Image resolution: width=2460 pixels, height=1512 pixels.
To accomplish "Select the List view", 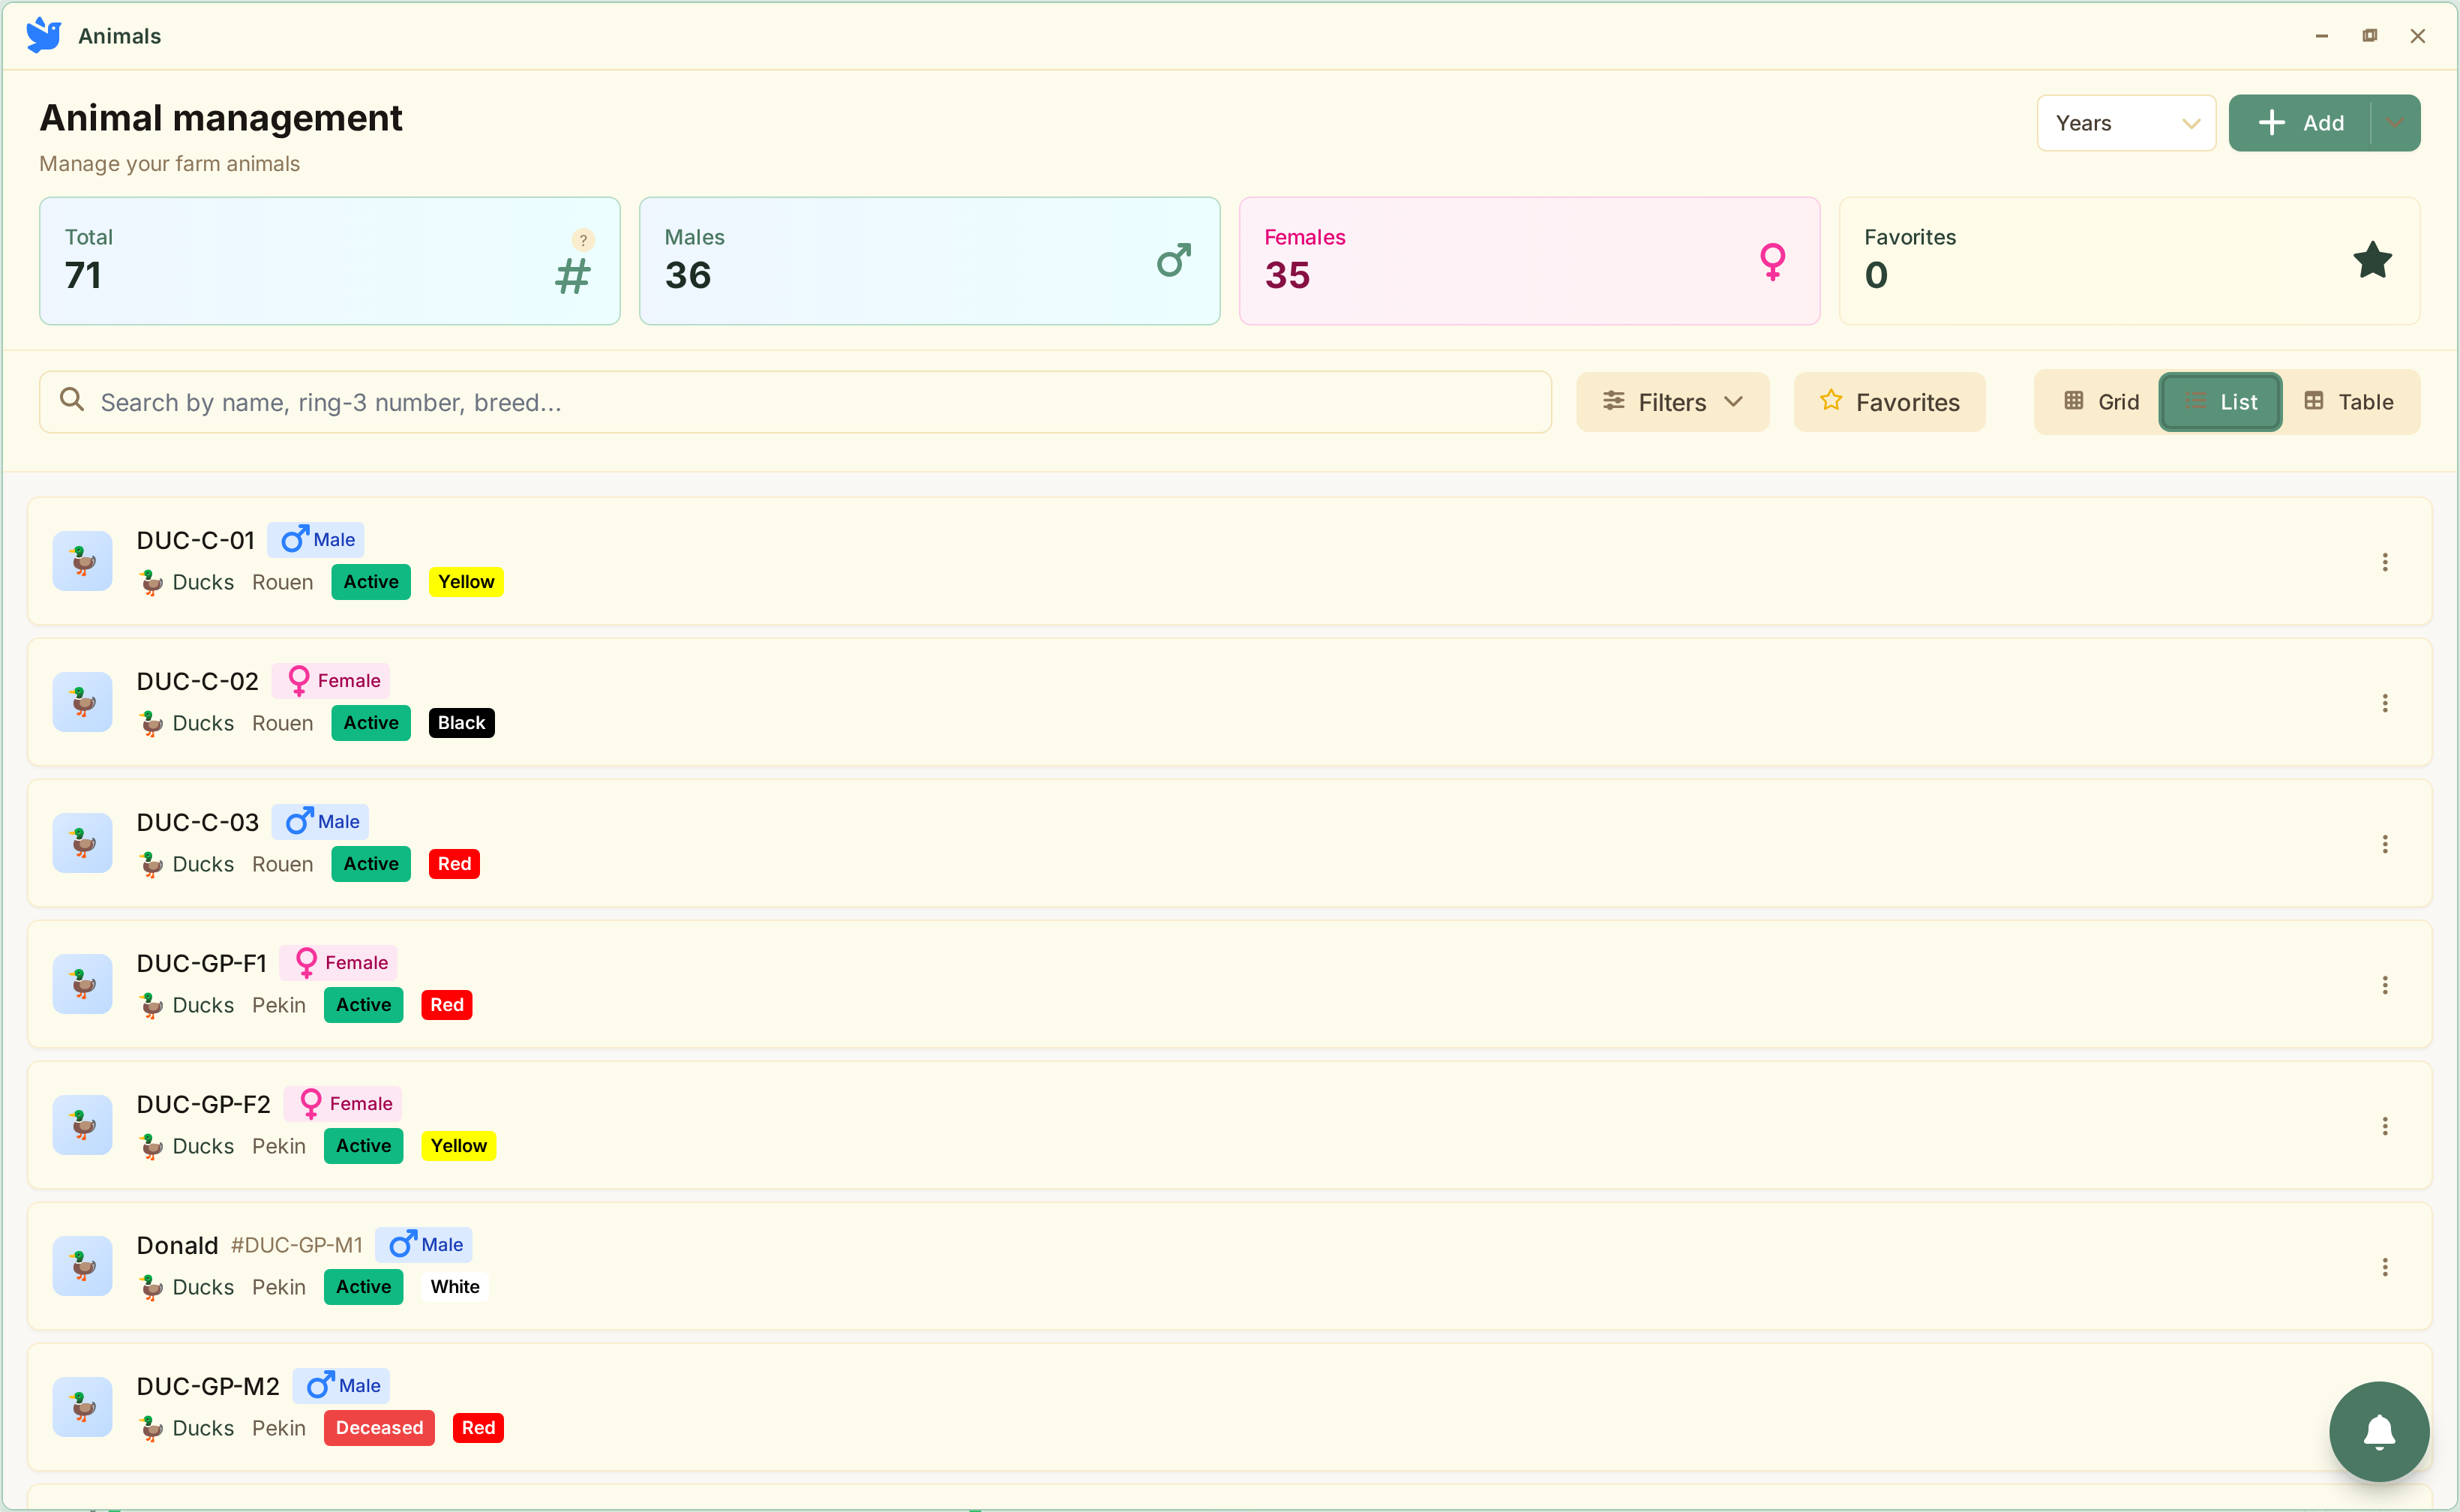I will (x=2220, y=402).
